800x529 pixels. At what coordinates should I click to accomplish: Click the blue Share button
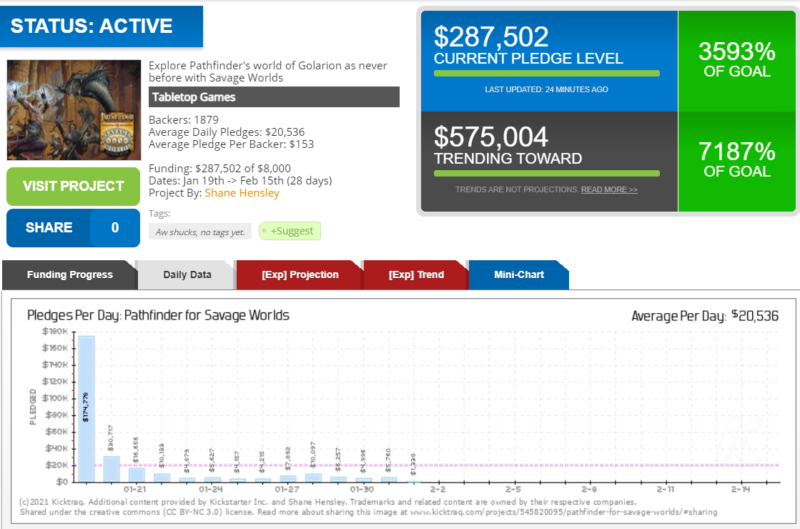coord(48,228)
